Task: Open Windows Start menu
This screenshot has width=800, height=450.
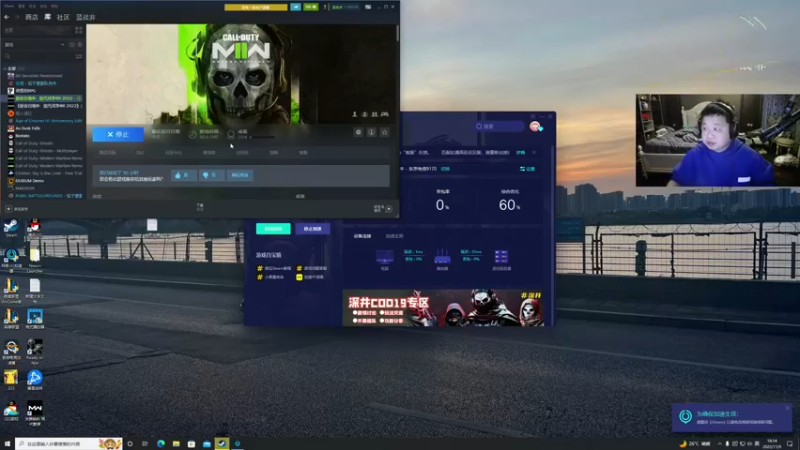Action: point(7,444)
